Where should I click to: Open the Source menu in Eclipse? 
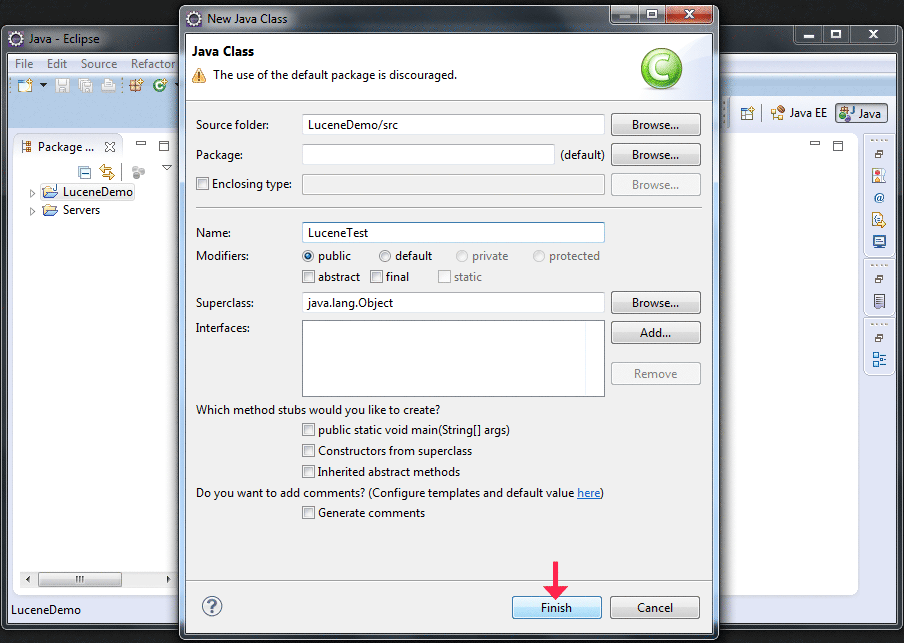tap(99, 64)
